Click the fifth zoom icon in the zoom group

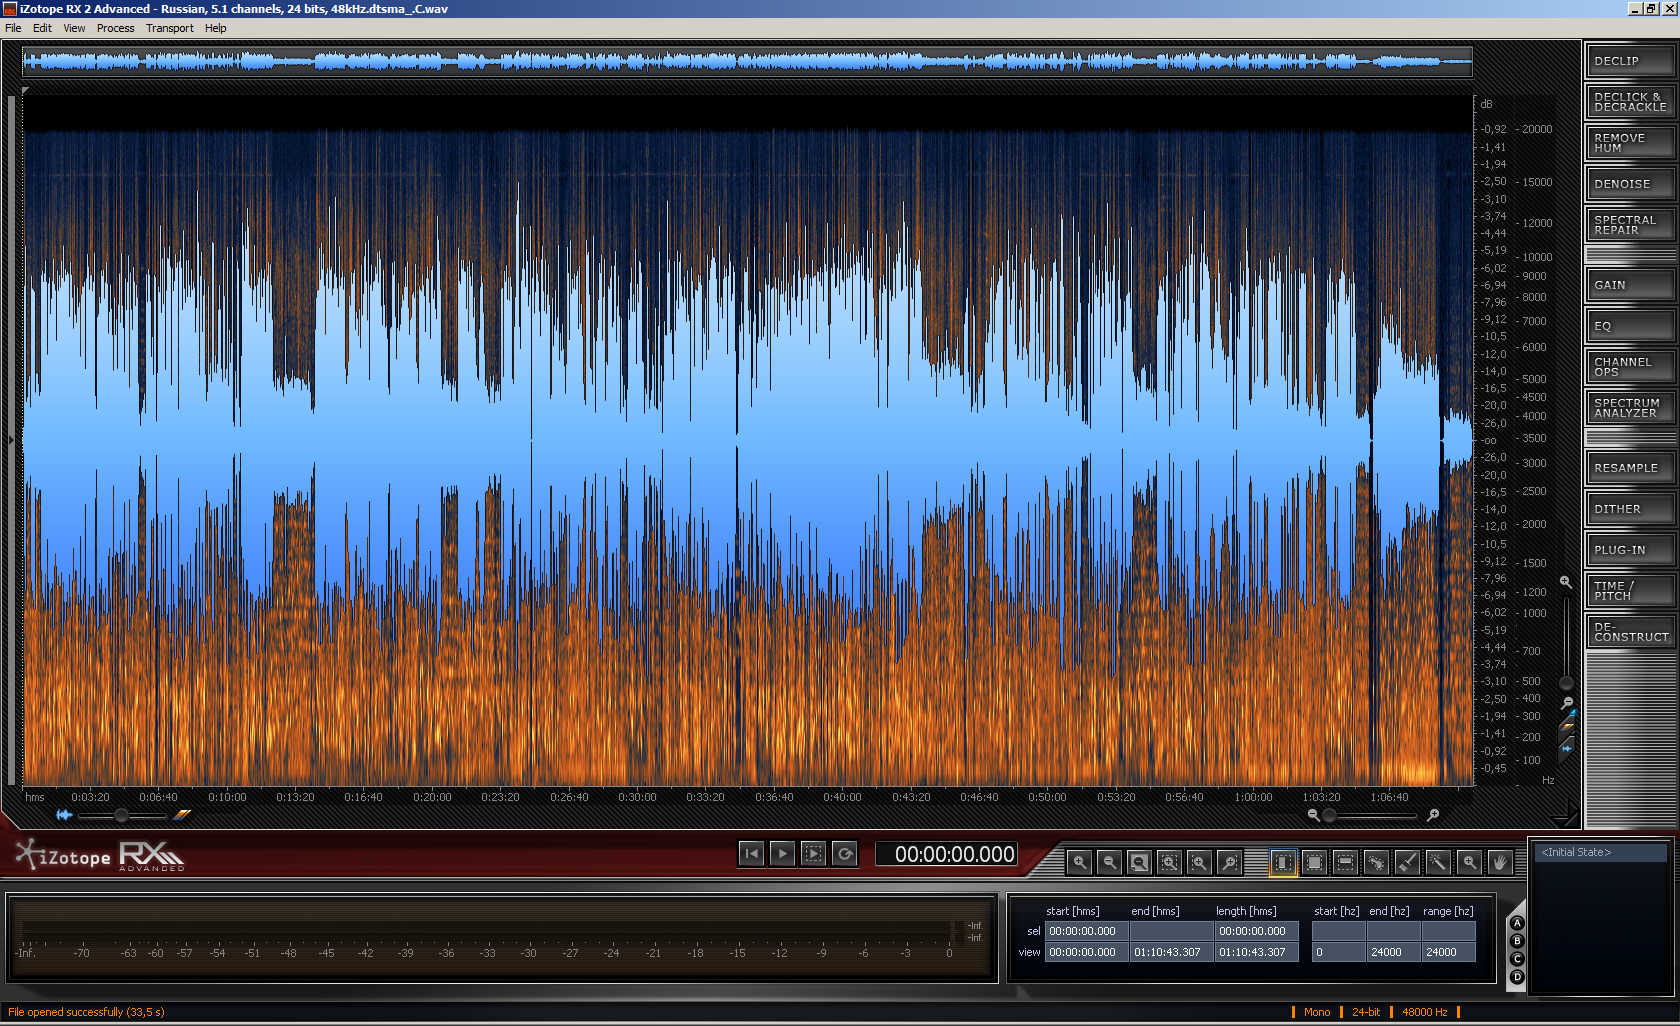point(1199,862)
